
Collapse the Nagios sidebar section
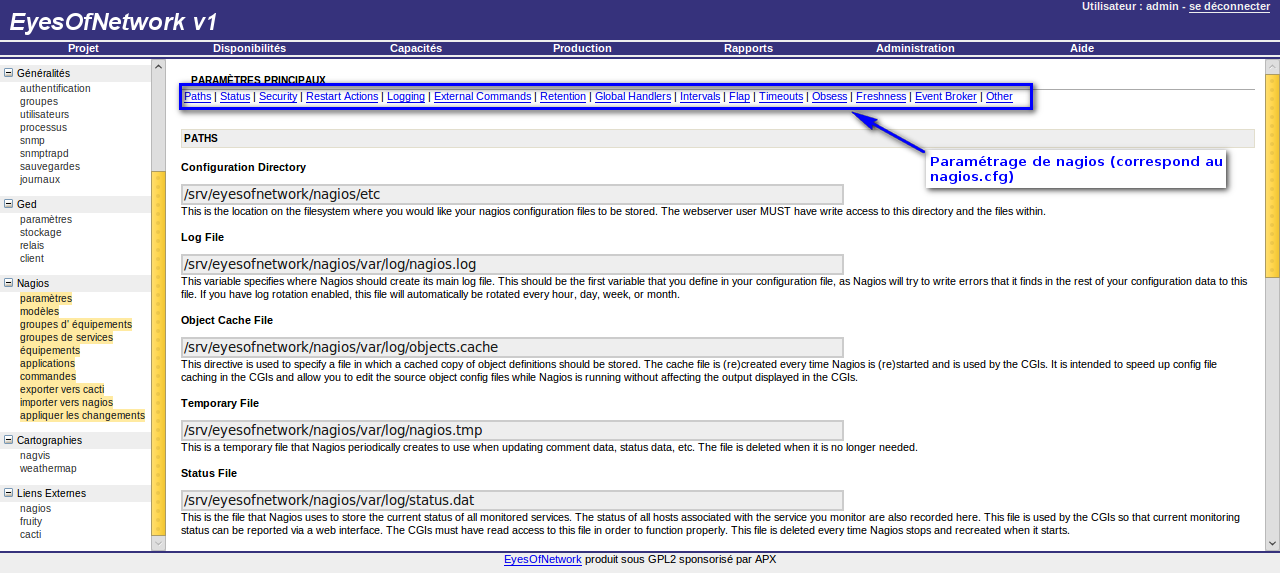[9, 283]
